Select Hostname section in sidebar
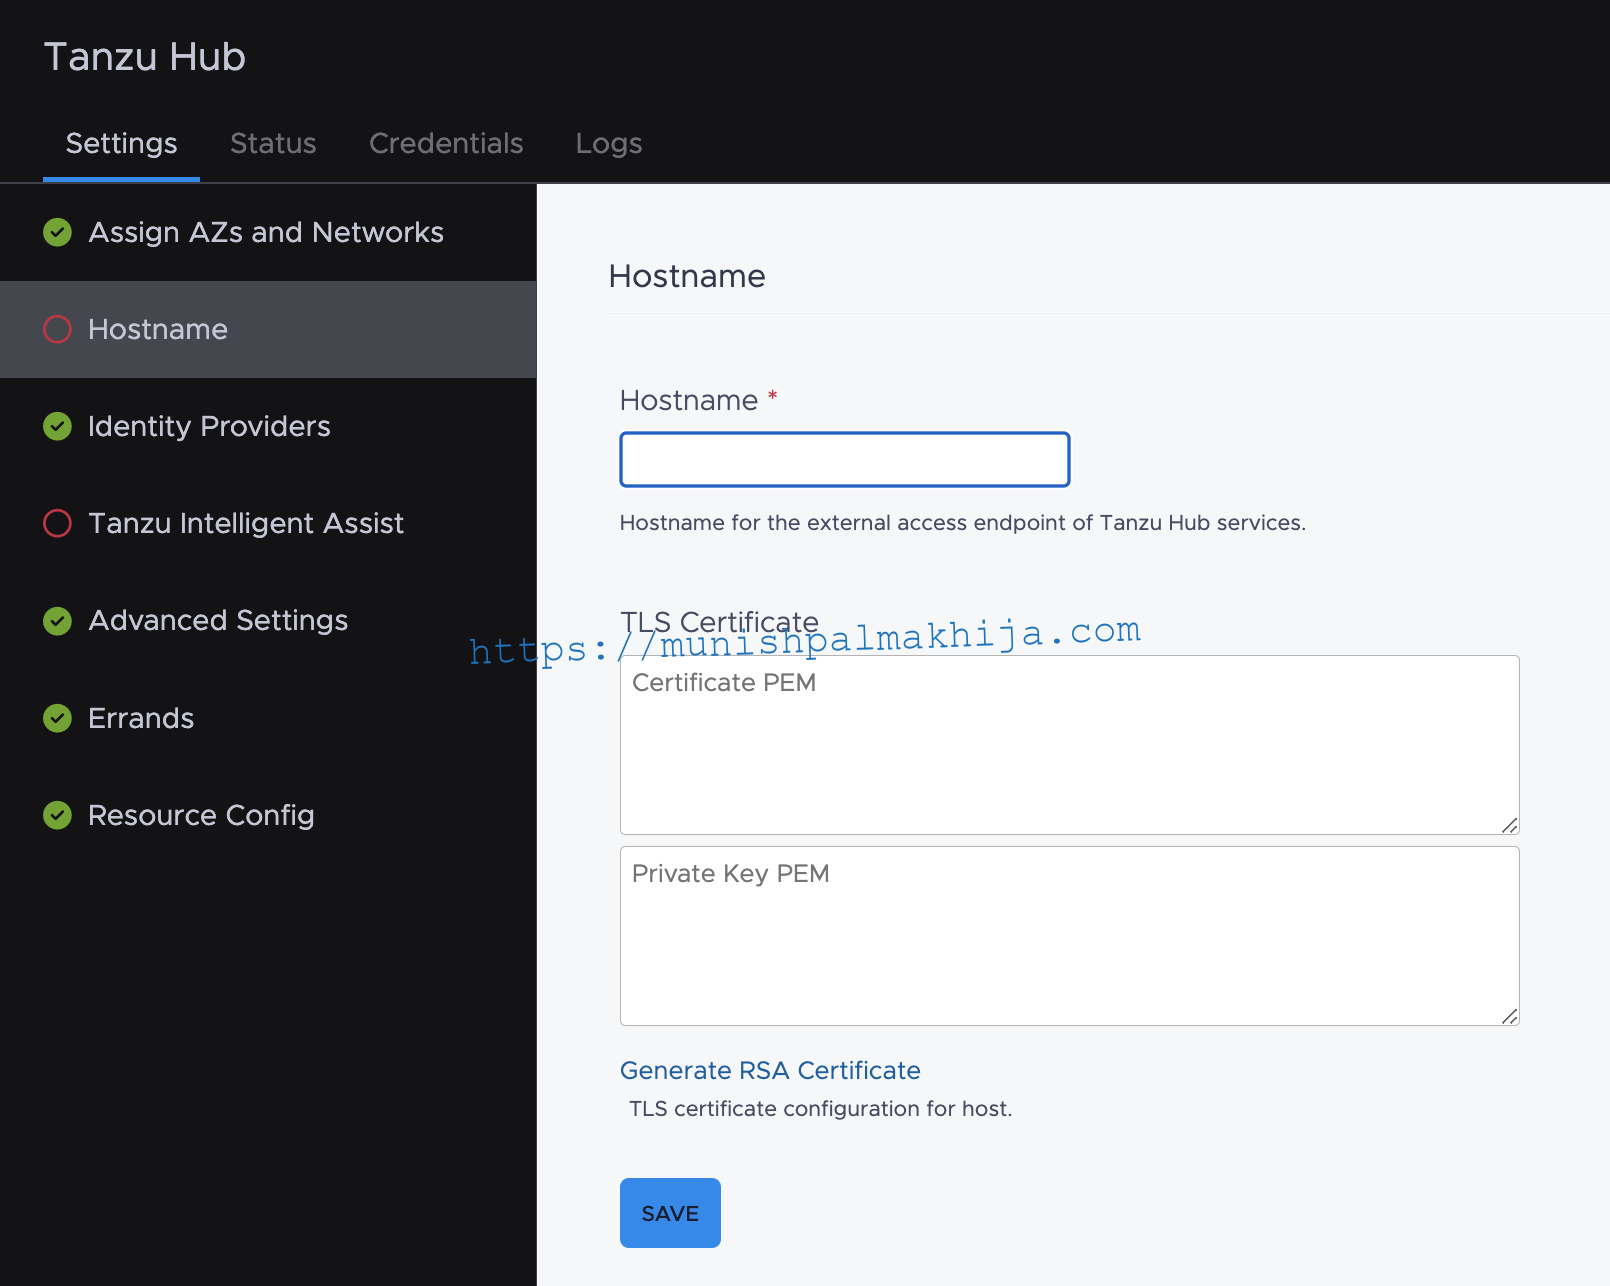This screenshot has height=1286, width=1610. pyautogui.click(x=268, y=330)
